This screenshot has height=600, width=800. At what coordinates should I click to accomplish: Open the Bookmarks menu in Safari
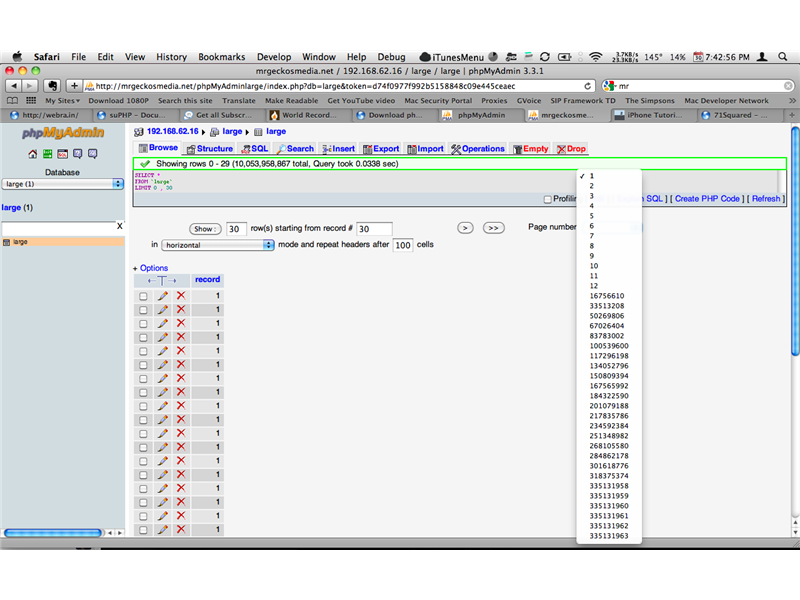pyautogui.click(x=221, y=57)
